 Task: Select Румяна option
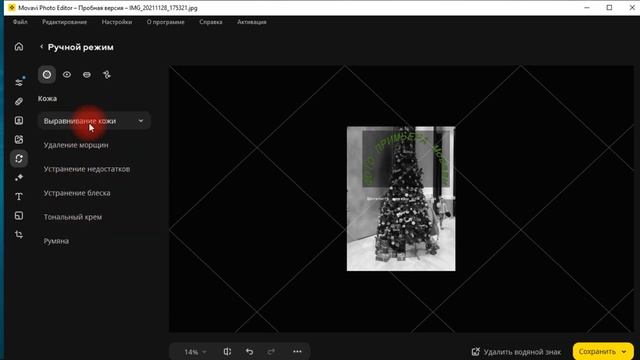(56, 241)
